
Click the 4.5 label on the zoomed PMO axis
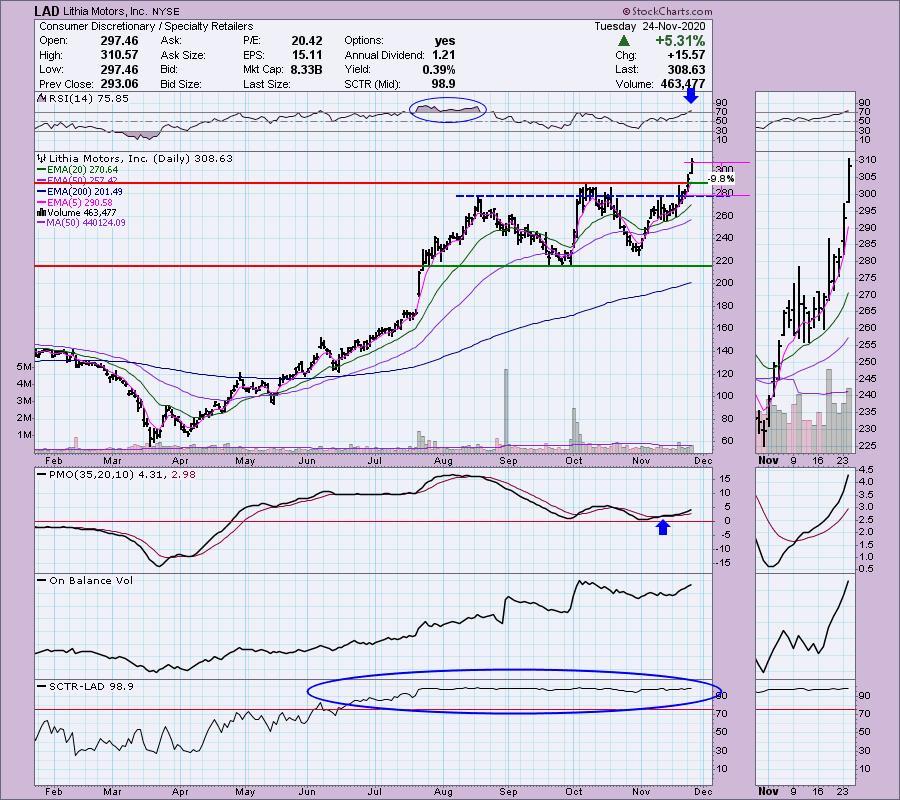pos(866,469)
